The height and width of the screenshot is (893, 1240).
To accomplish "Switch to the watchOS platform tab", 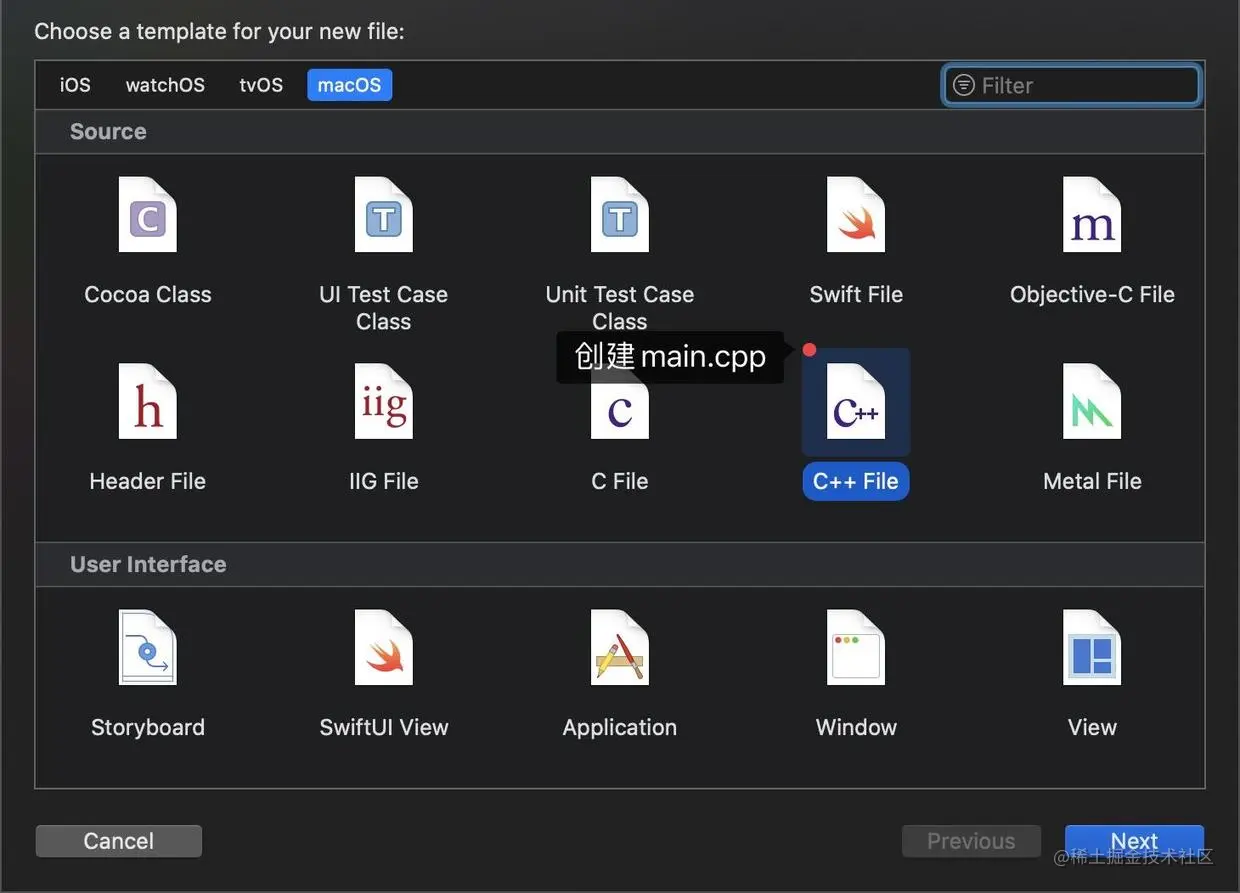I will coord(165,85).
